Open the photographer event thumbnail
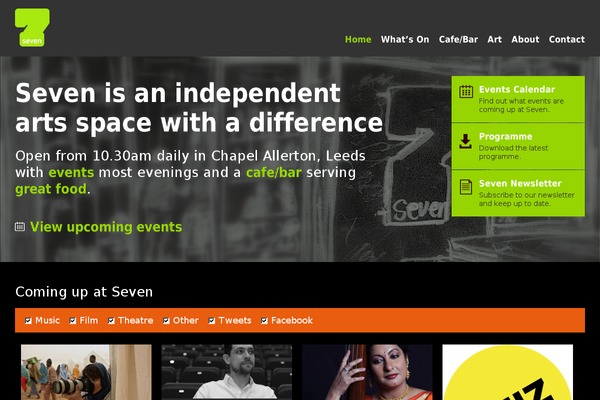 tap(86, 372)
